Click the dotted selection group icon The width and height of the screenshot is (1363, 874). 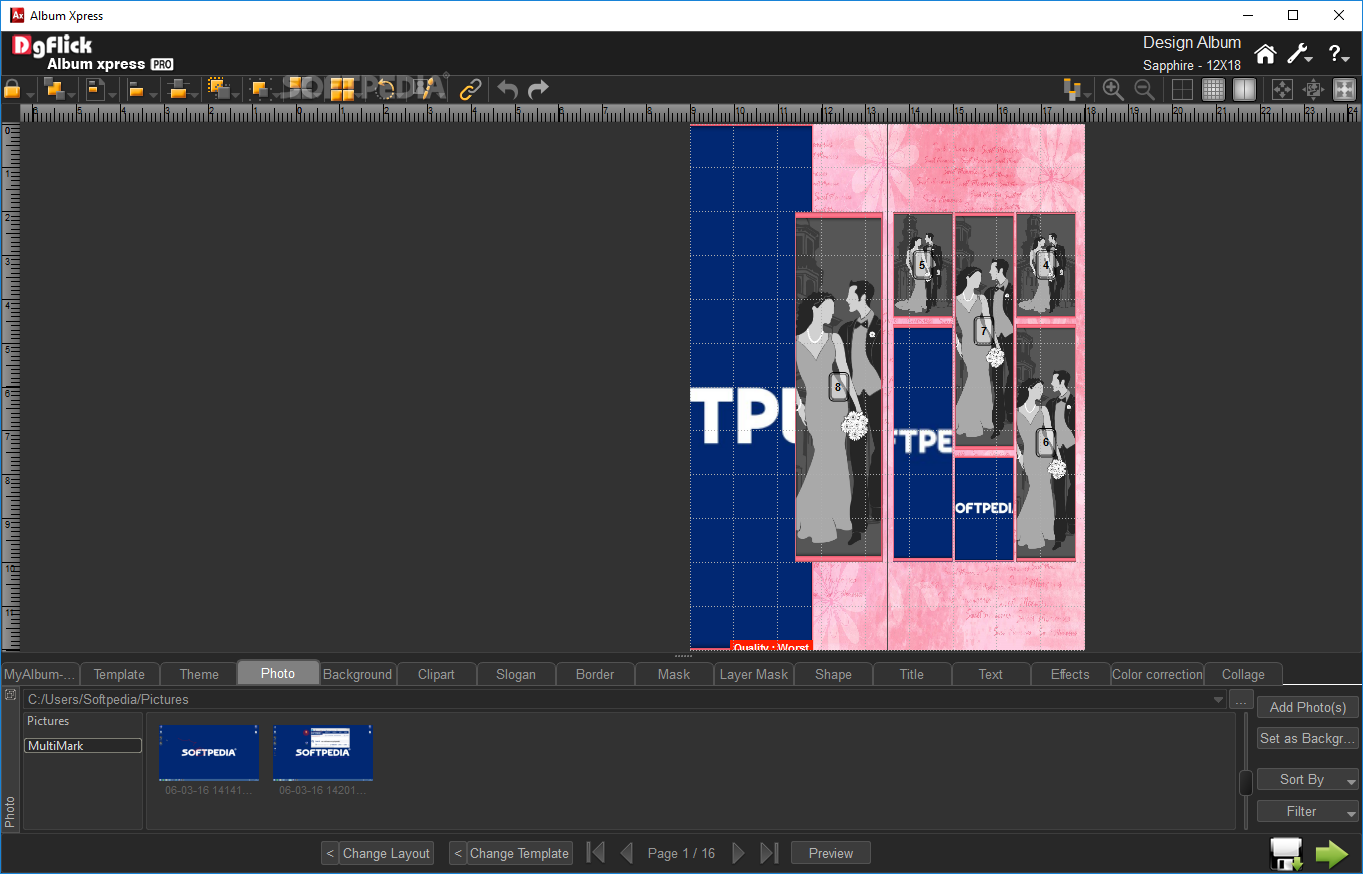(219, 89)
